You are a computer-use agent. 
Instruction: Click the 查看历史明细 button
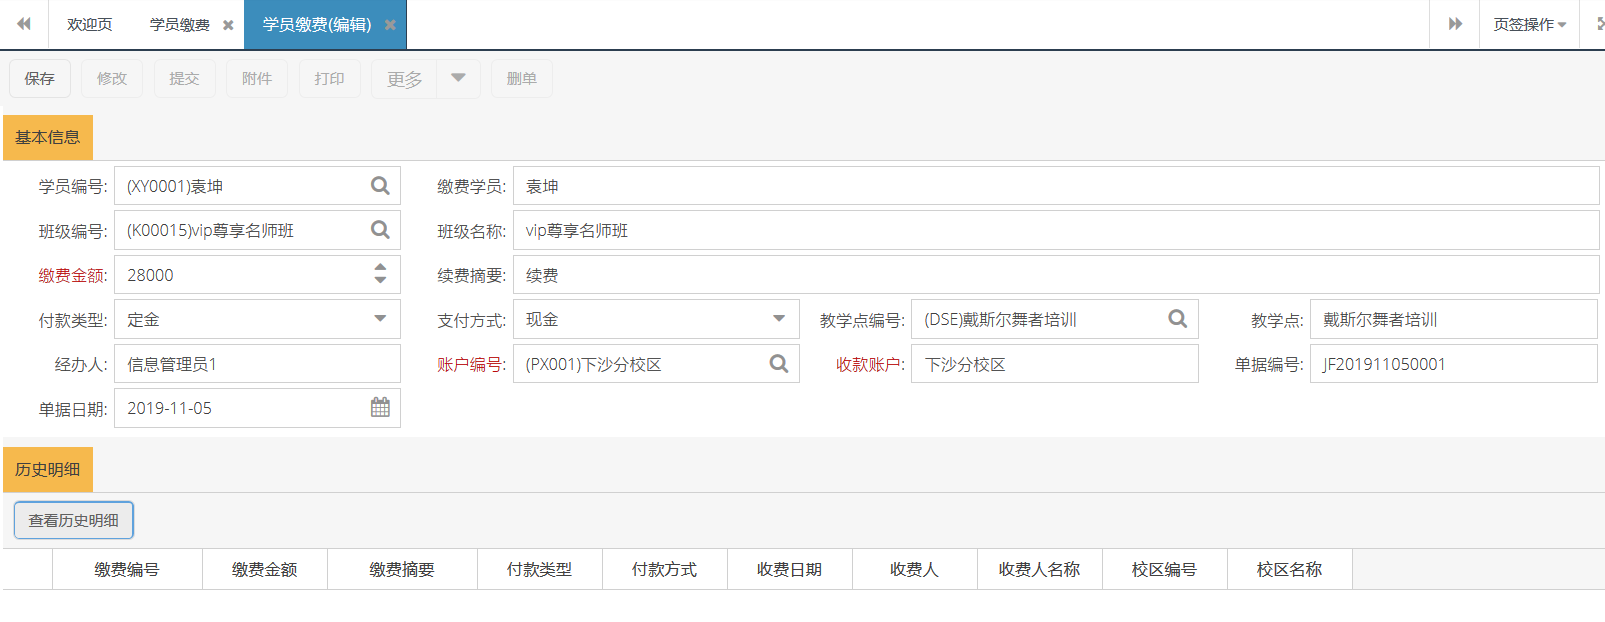(x=73, y=520)
